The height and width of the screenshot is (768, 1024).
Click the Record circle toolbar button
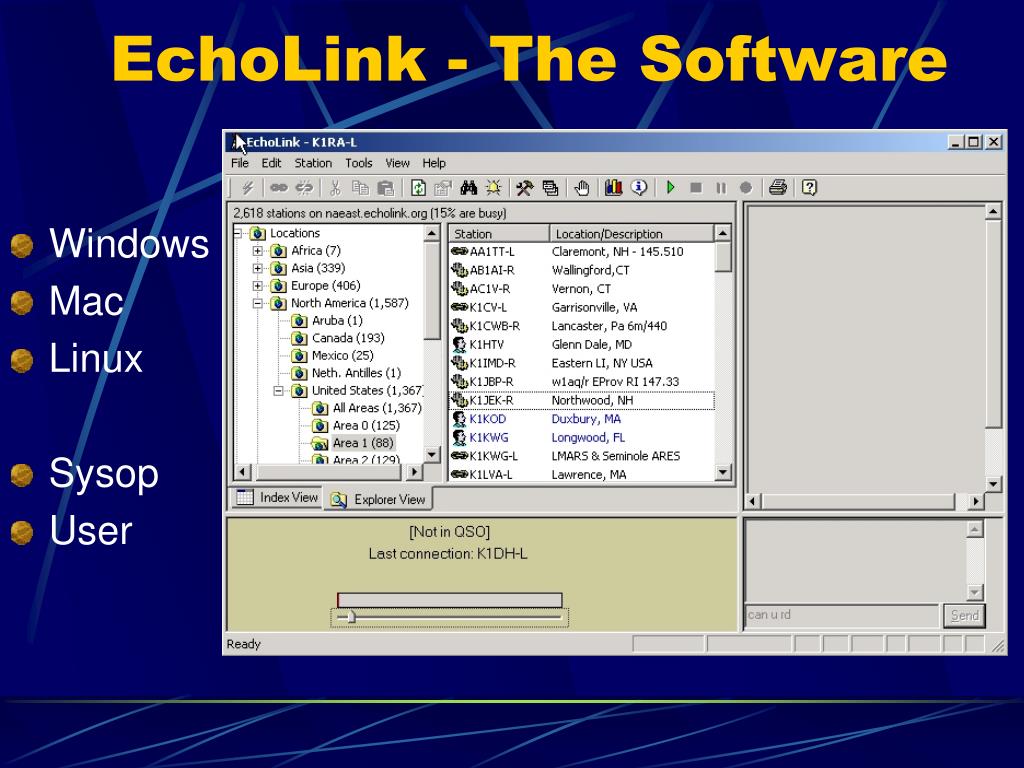[746, 188]
